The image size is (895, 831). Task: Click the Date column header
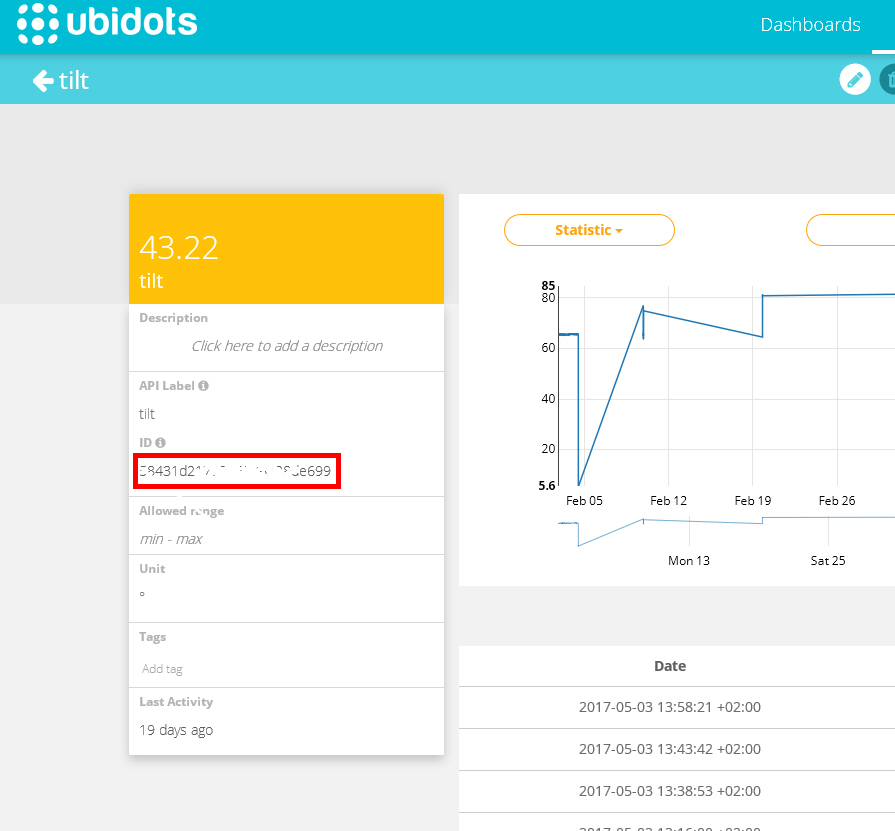(x=670, y=666)
